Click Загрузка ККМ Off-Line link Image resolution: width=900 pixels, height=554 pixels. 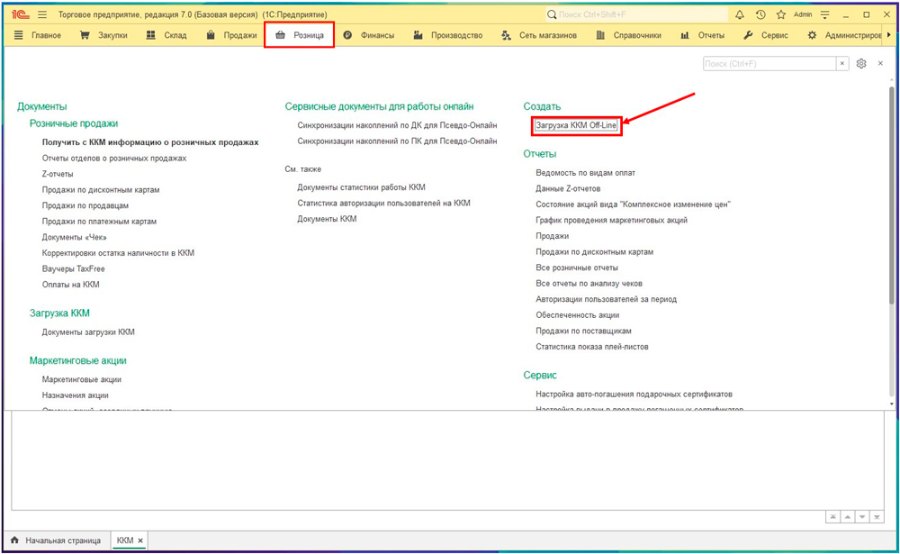(576, 125)
